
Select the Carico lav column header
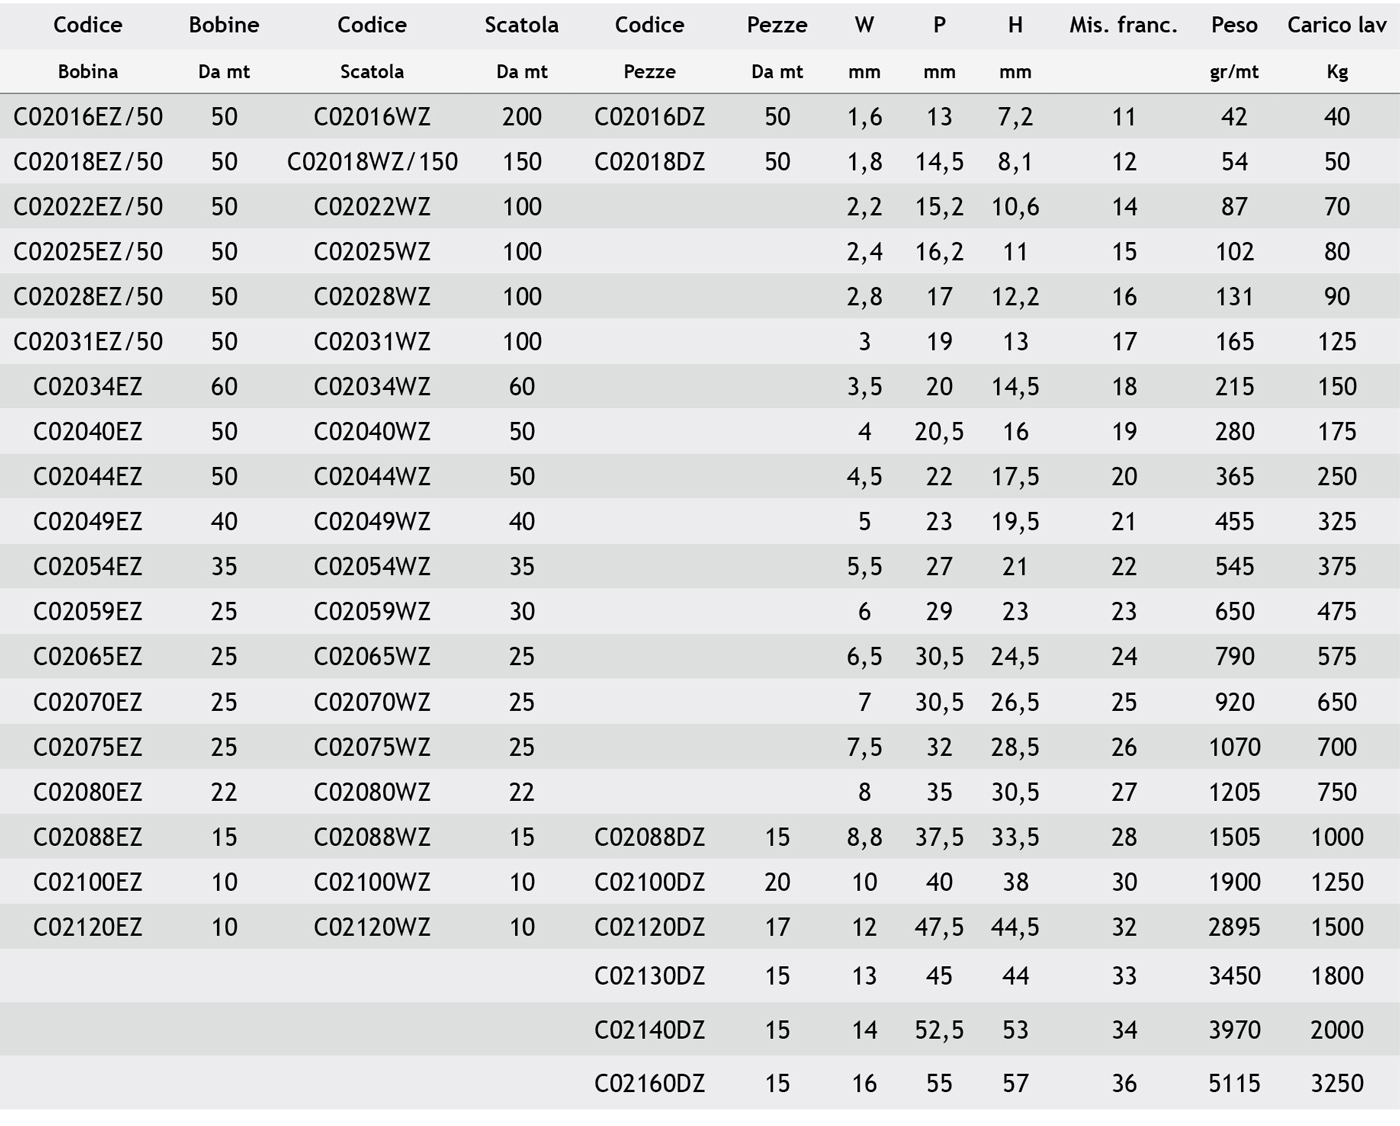click(1336, 25)
